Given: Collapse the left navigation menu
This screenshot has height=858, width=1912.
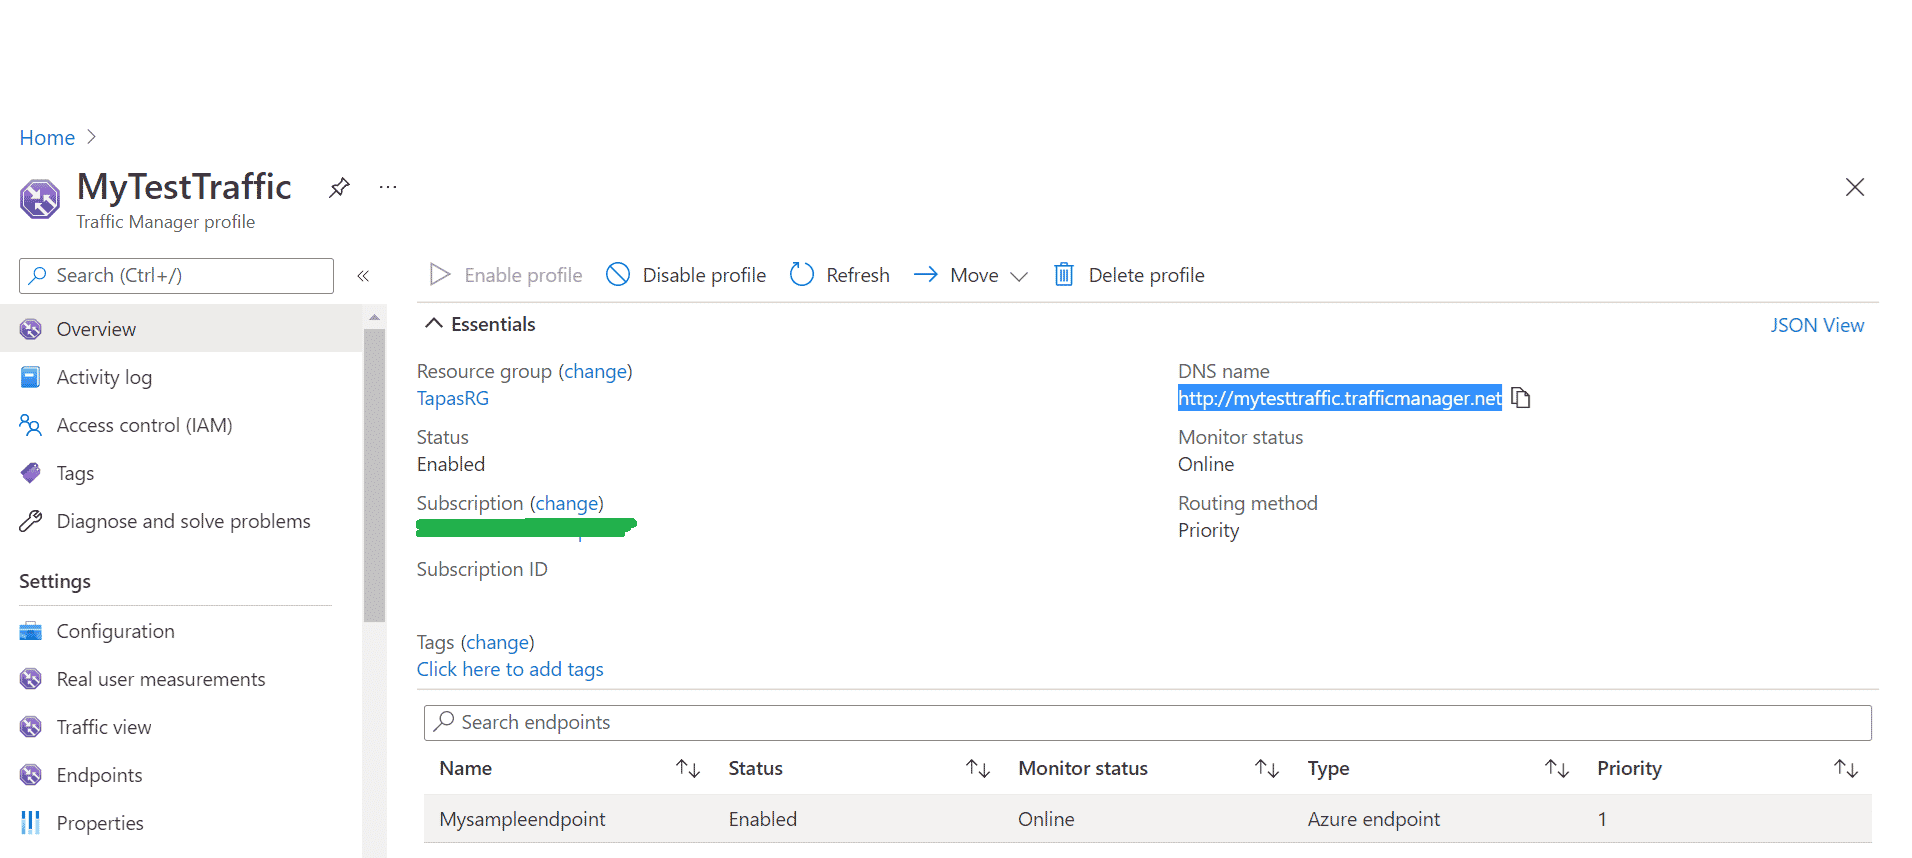Looking at the screenshot, I should pyautogui.click(x=363, y=276).
